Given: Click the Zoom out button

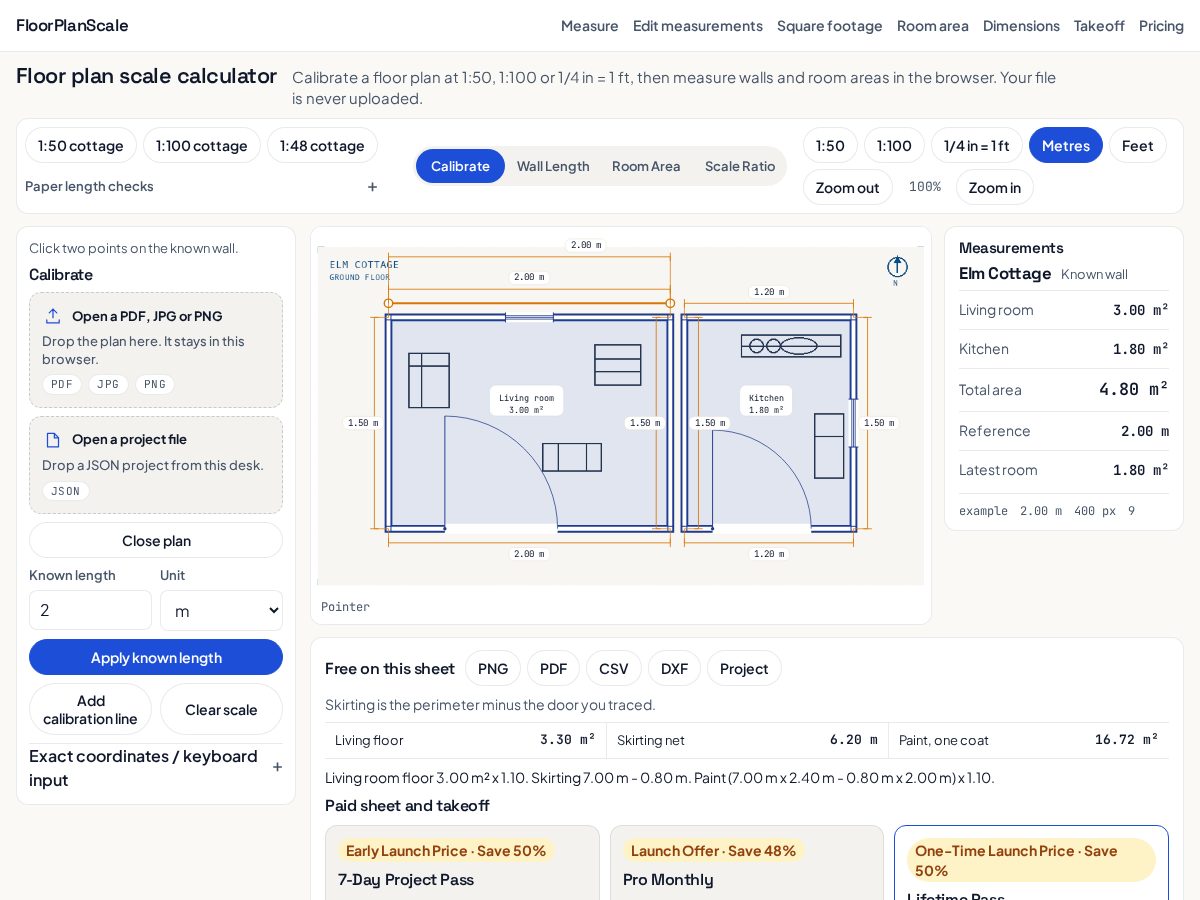Looking at the screenshot, I should point(848,187).
